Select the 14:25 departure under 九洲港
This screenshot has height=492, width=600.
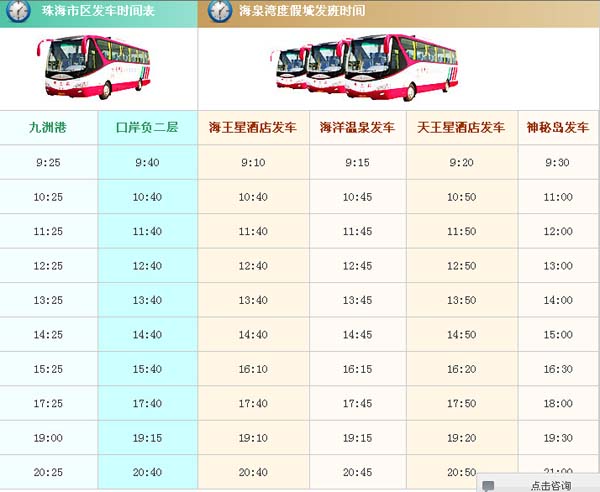pos(48,335)
